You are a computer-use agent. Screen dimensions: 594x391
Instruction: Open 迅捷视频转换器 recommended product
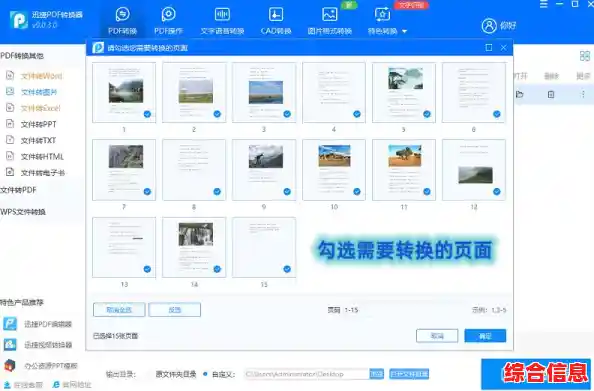pyautogui.click(x=38, y=344)
